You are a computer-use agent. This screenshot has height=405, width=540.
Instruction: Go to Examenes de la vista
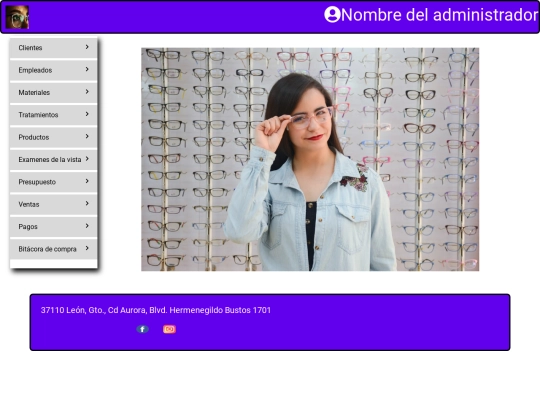coord(53,160)
